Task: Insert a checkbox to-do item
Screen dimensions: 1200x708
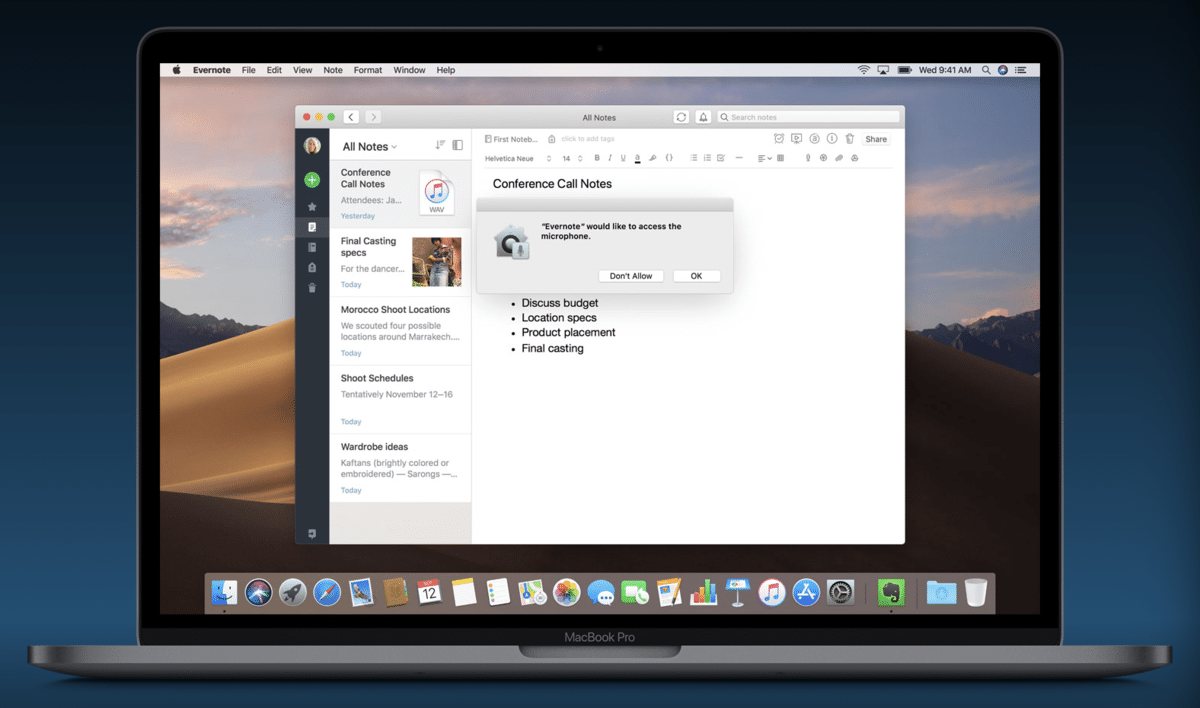Action: (x=720, y=158)
